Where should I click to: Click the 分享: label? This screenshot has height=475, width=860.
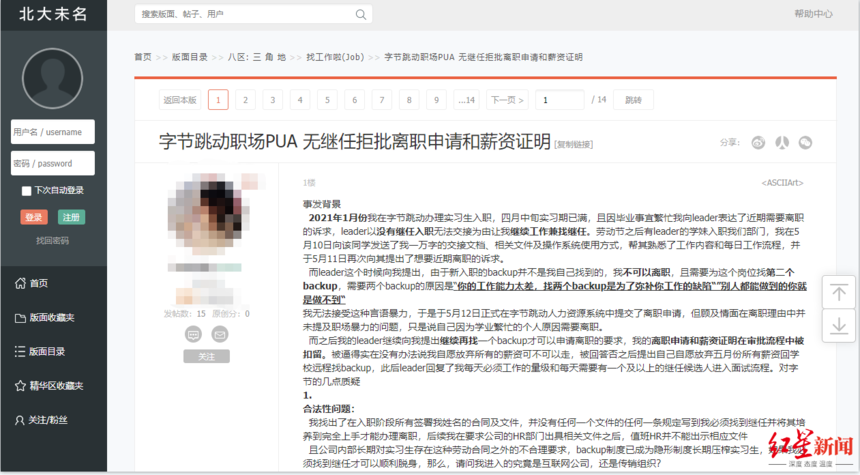tap(730, 143)
